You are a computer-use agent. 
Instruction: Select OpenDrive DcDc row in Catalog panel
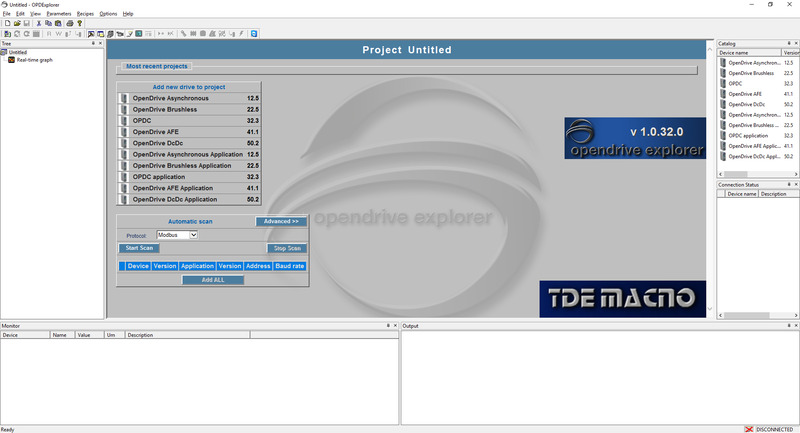click(757, 105)
